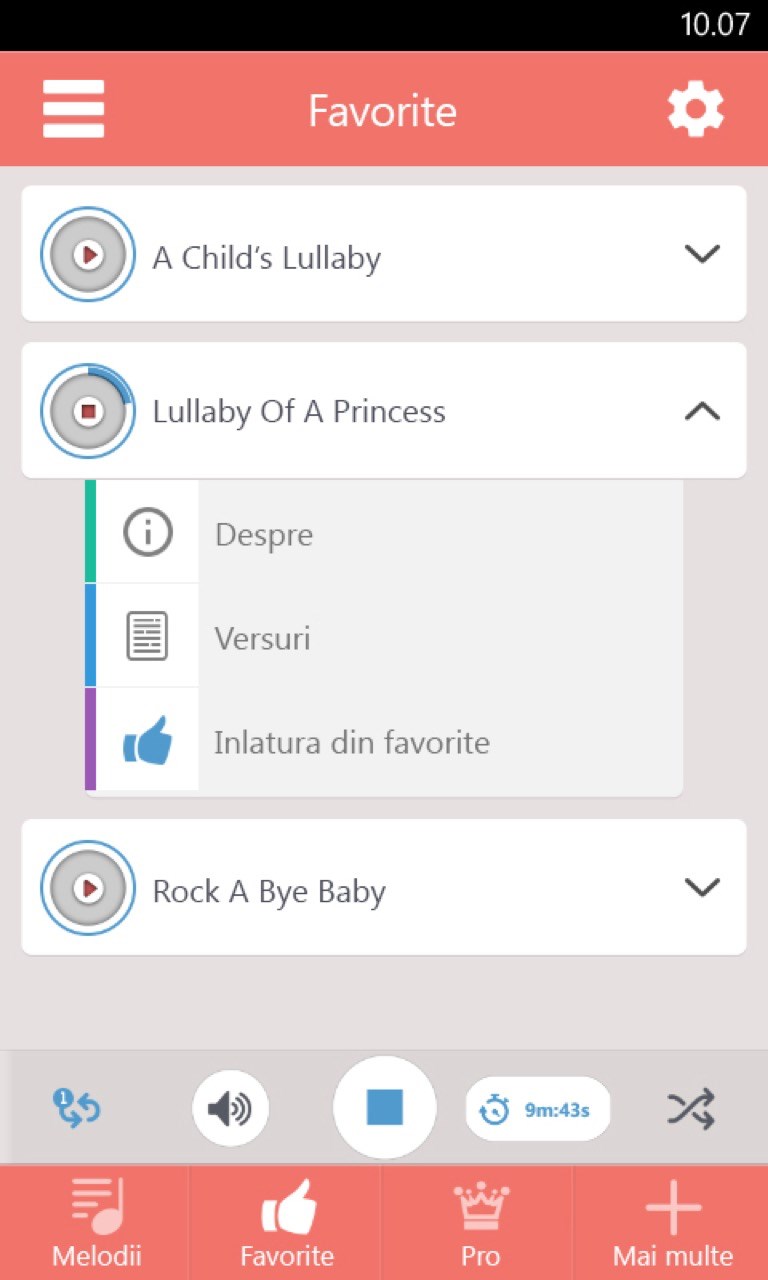Collapse Lullaby Of A Princess options
This screenshot has width=768, height=1280.
coord(702,410)
